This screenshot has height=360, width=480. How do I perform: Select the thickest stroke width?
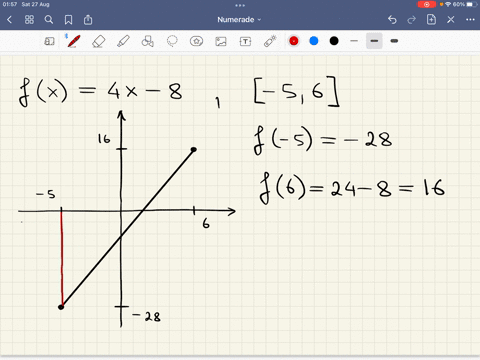point(394,41)
